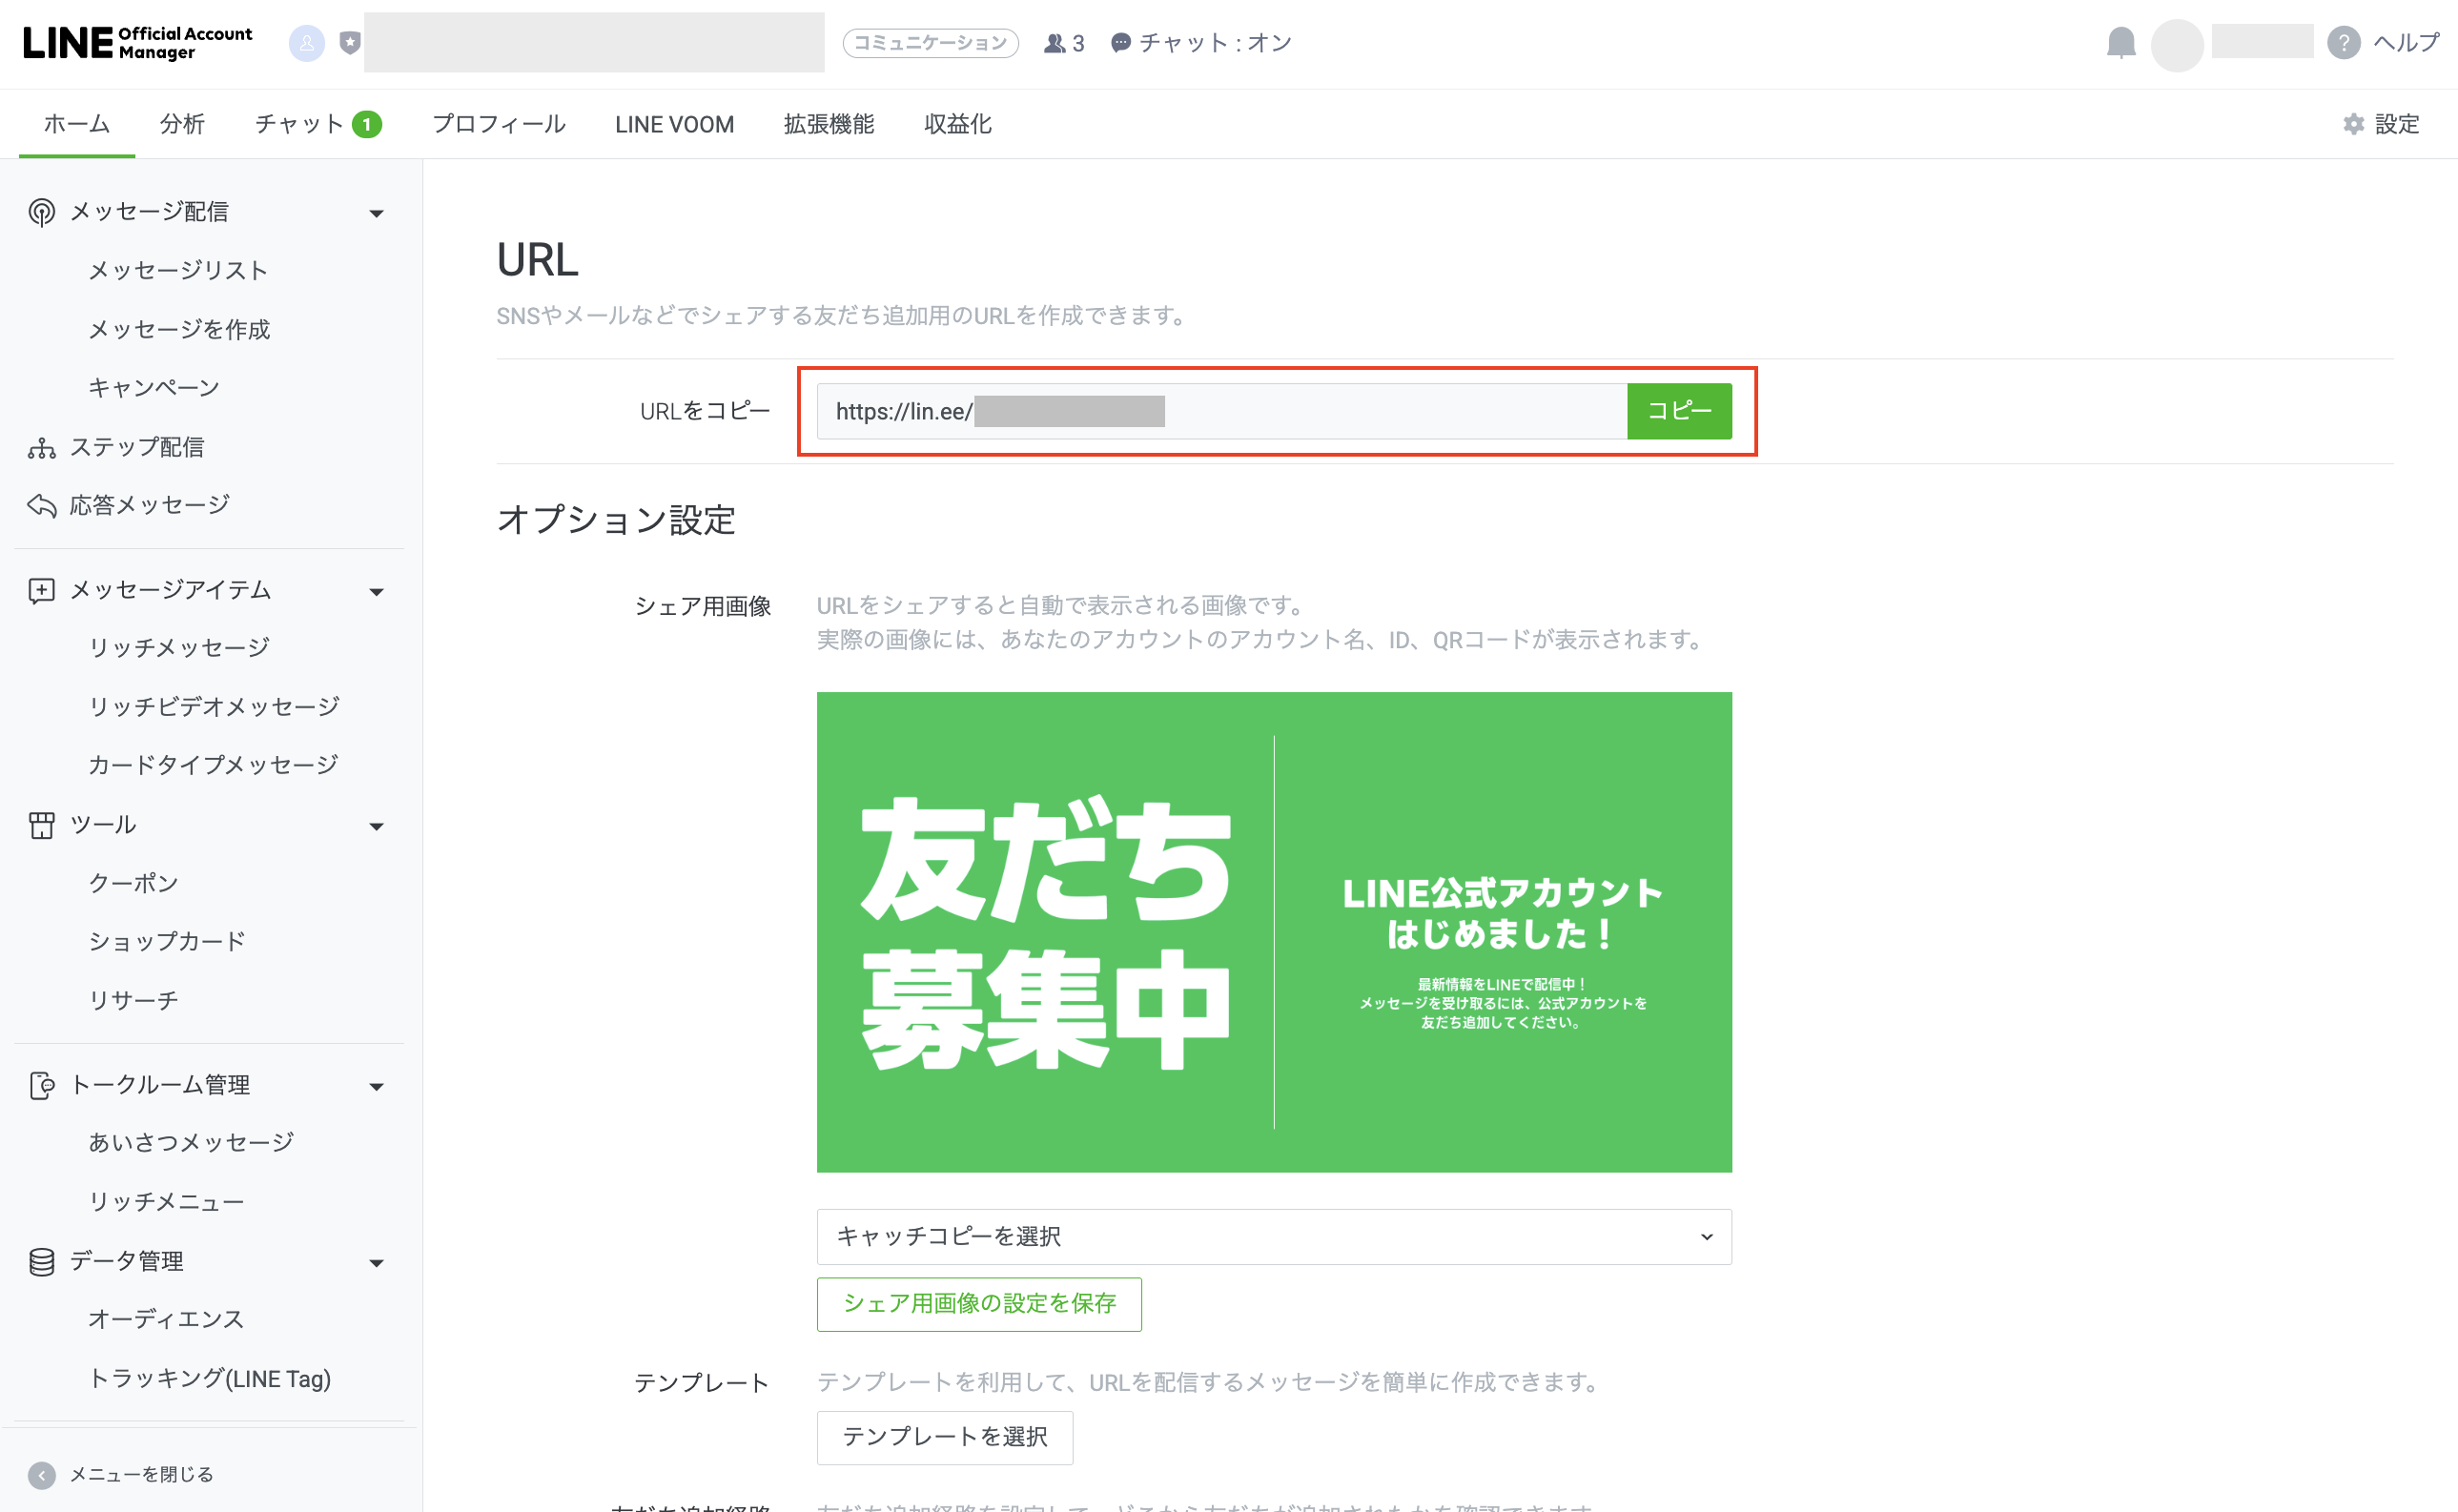The width and height of the screenshot is (2458, 1512).
Task: Click the データ管理 database icon
Action: [41, 1262]
